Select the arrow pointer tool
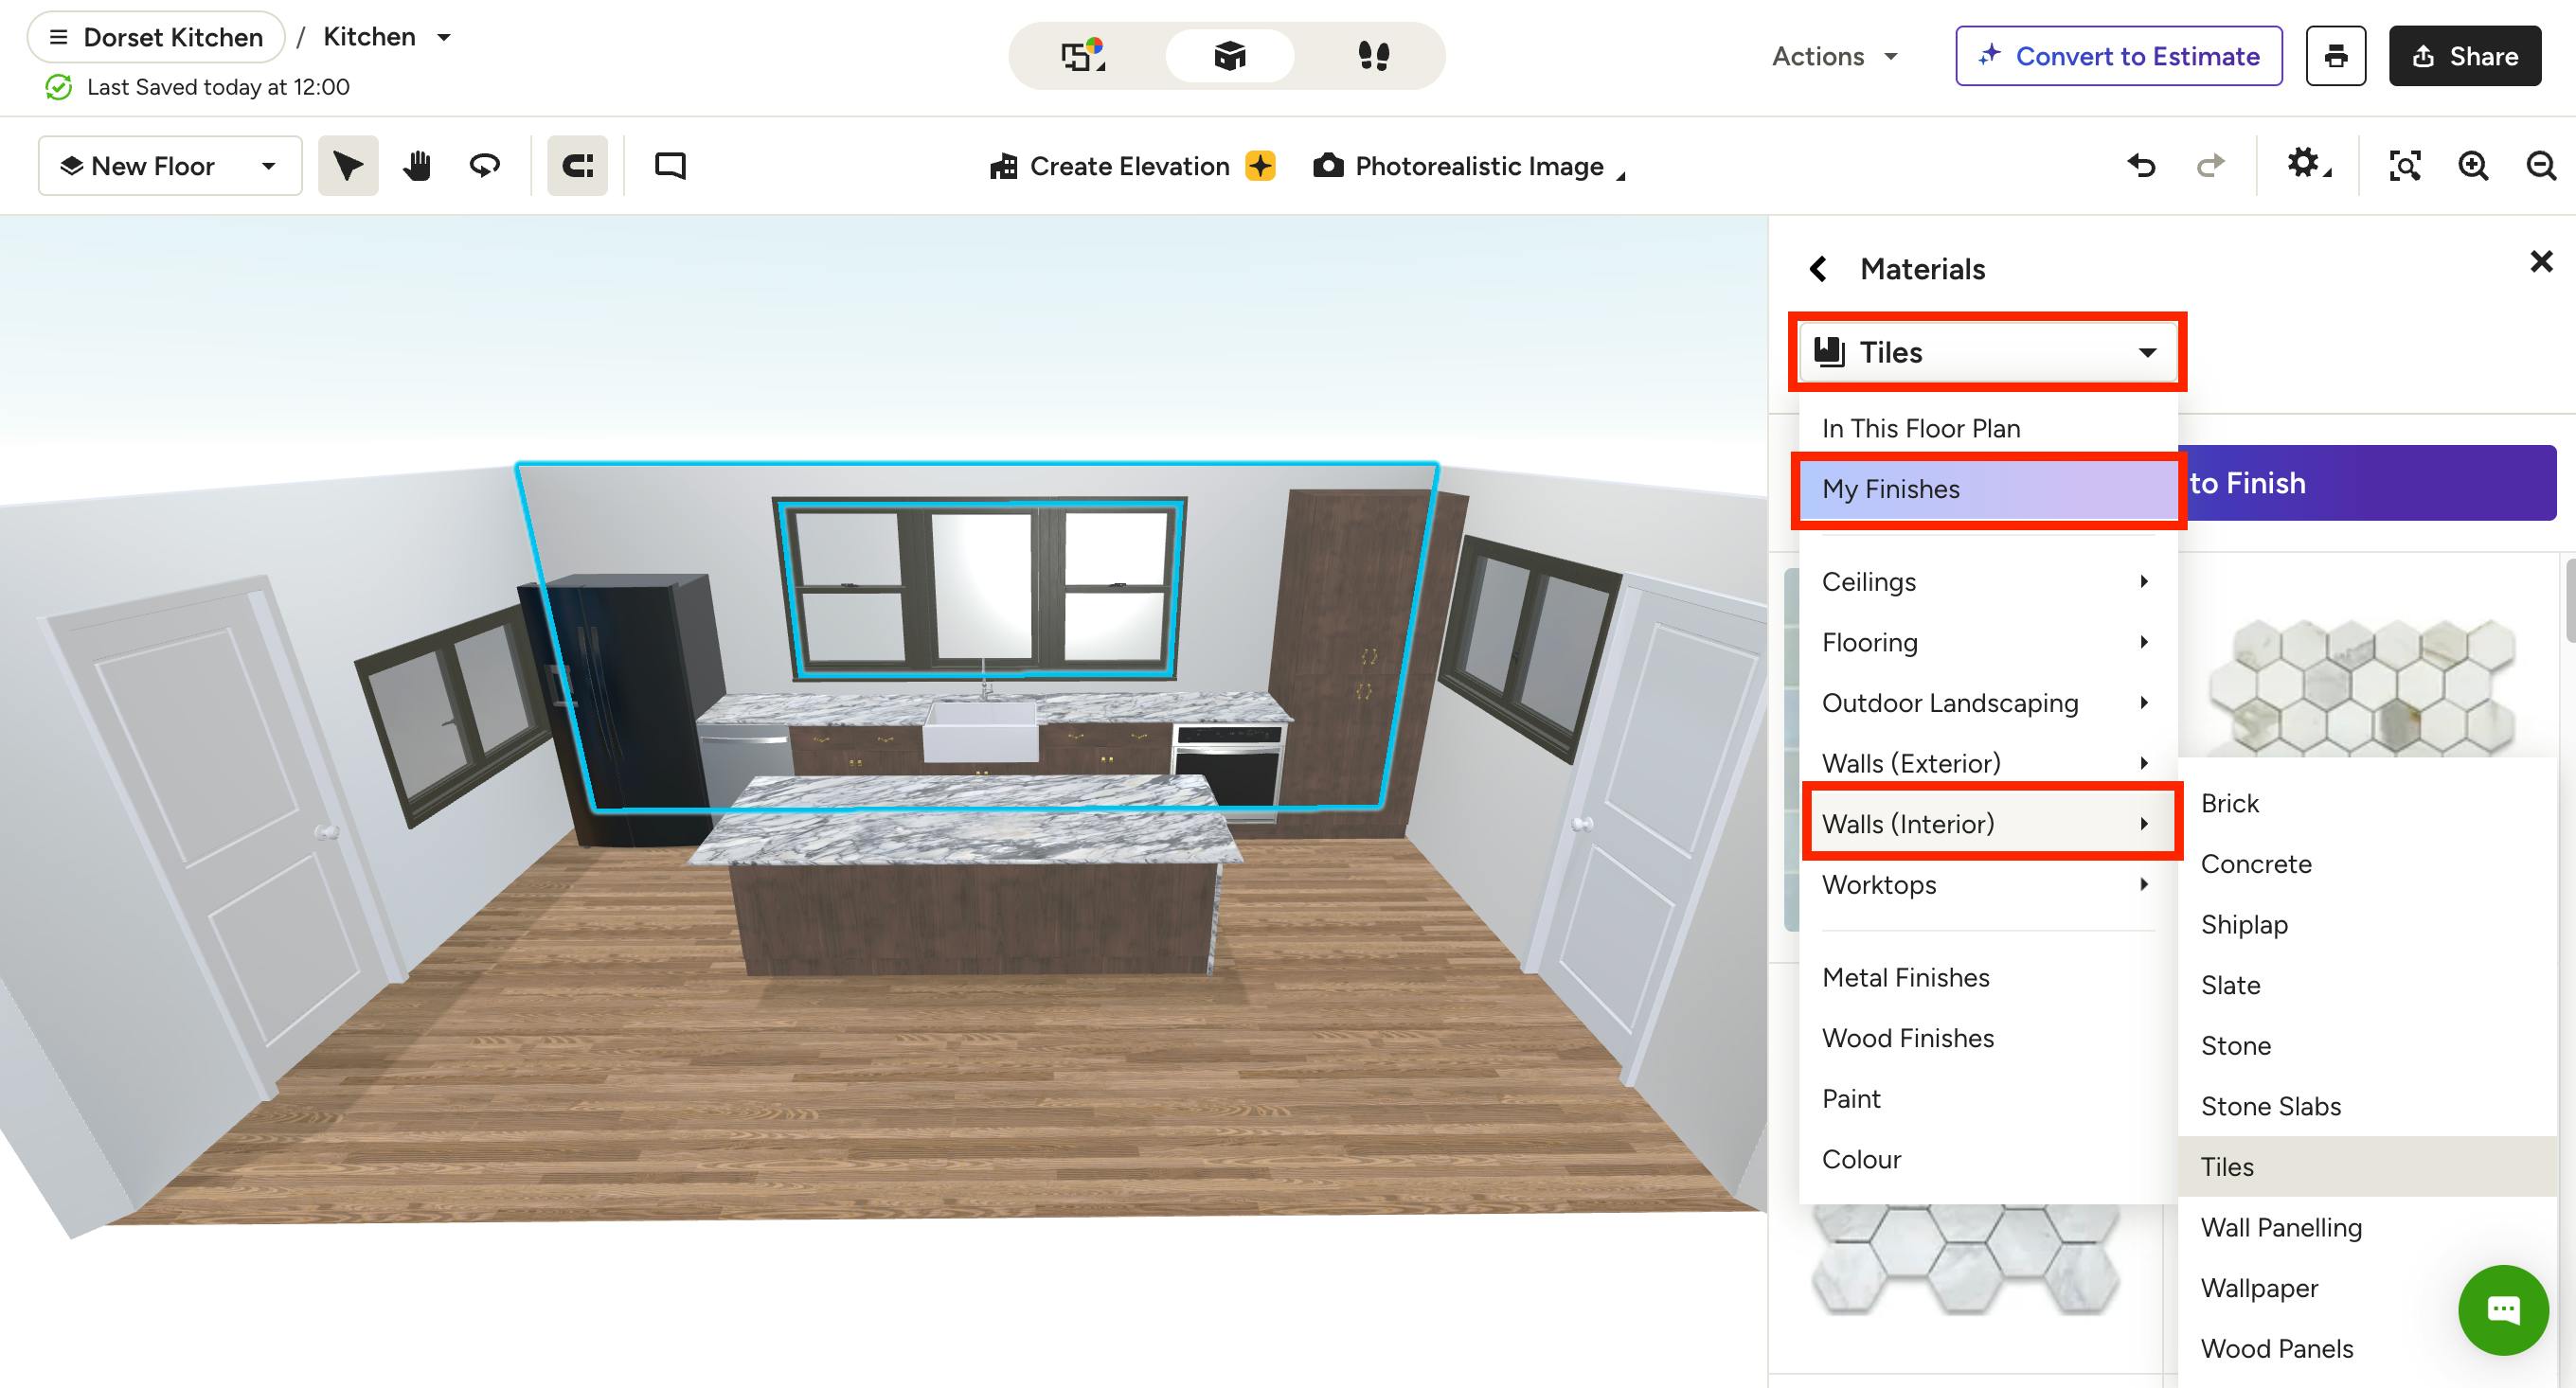Image resolution: width=2576 pixels, height=1388 pixels. tap(347, 166)
